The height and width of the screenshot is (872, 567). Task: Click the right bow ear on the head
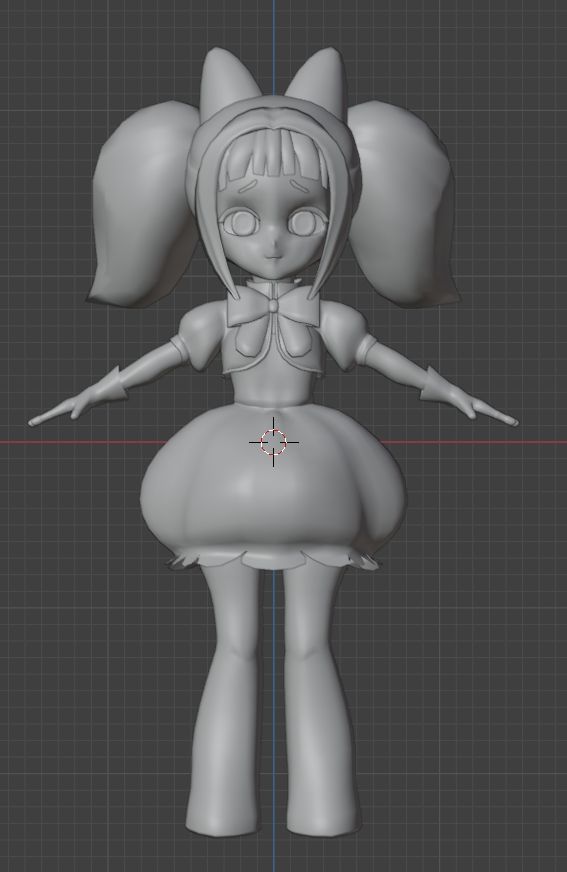click(318, 80)
